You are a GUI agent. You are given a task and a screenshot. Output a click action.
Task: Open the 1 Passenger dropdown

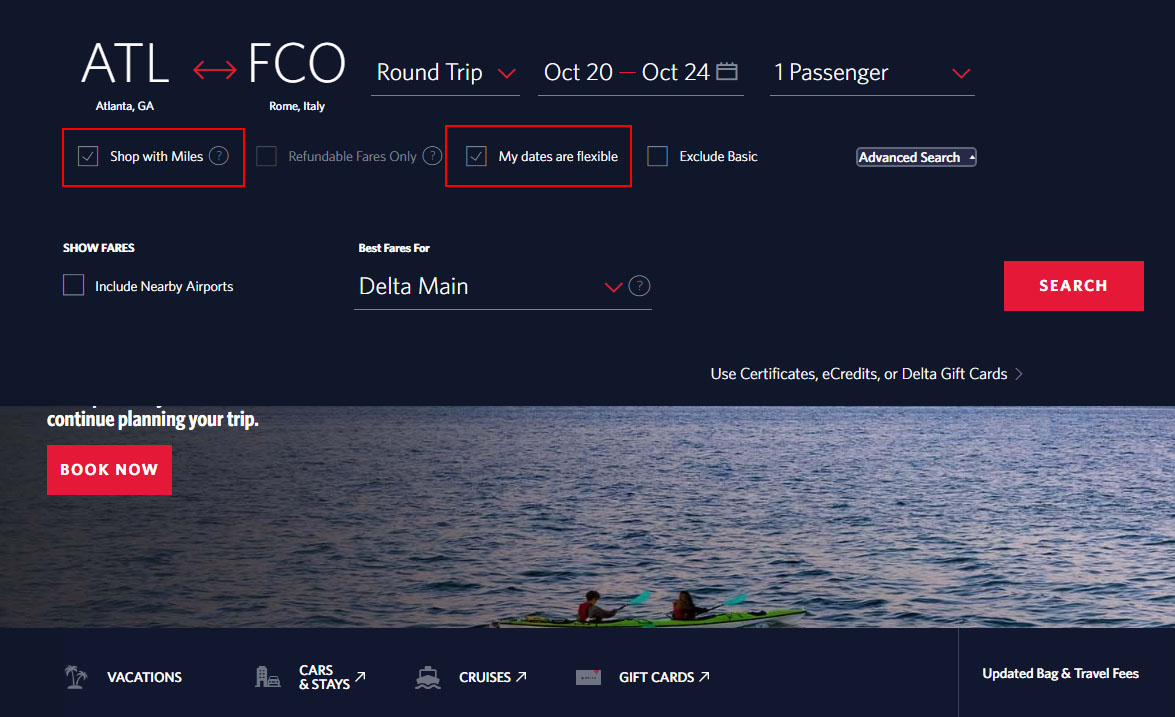(871, 73)
